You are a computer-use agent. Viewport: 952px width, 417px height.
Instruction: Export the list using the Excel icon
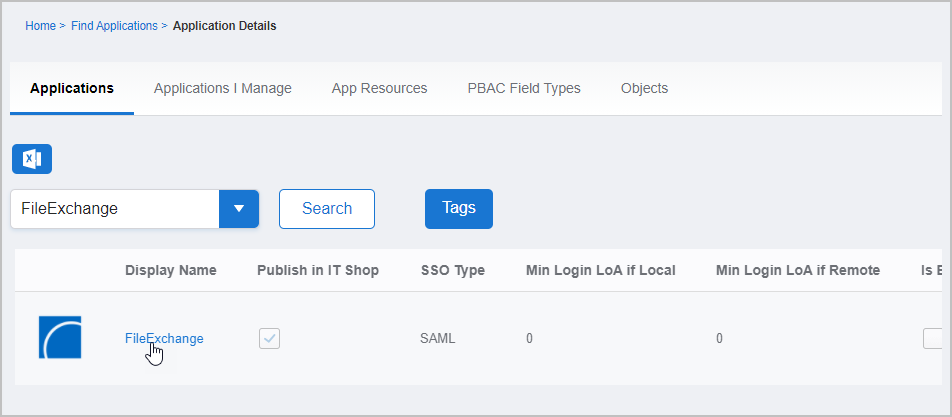(x=32, y=159)
